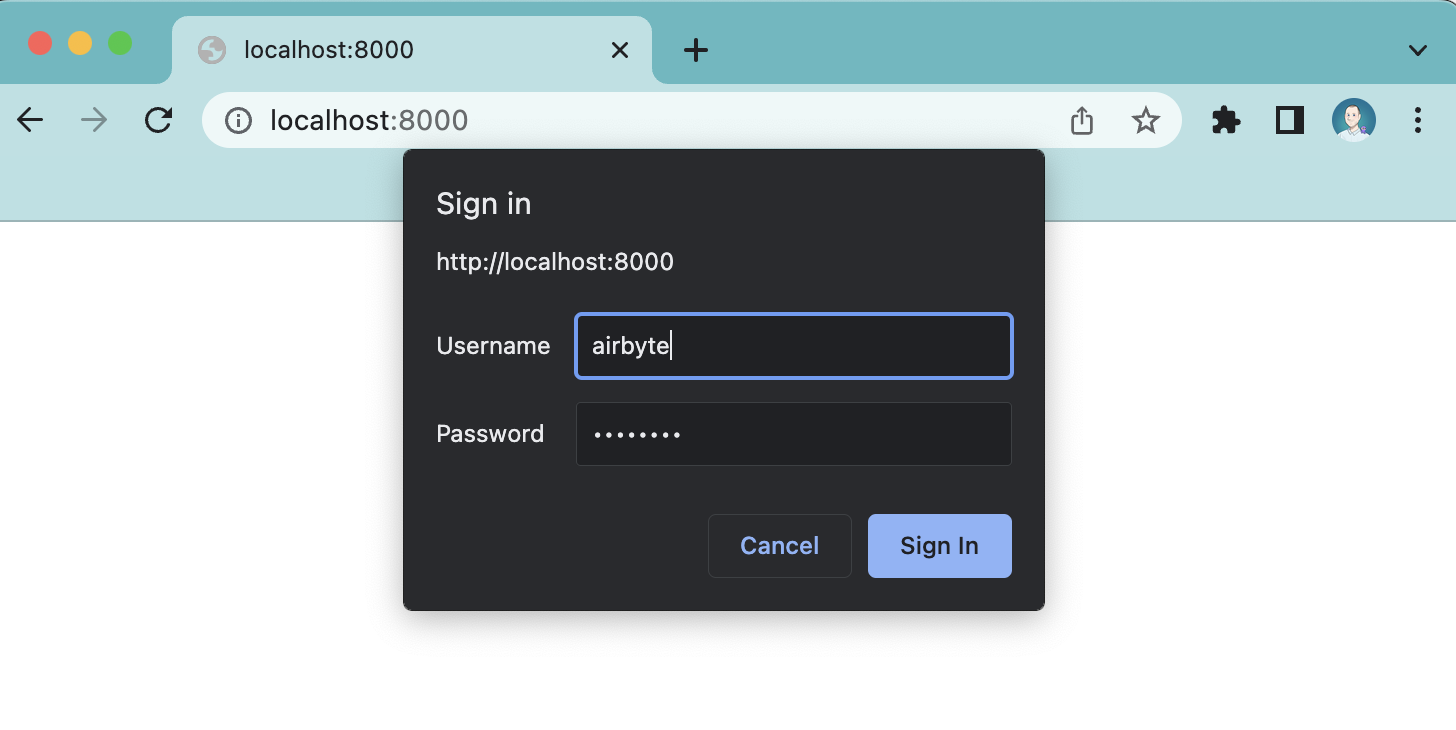Click the Sign In button
The height and width of the screenshot is (730, 1456).
click(939, 546)
